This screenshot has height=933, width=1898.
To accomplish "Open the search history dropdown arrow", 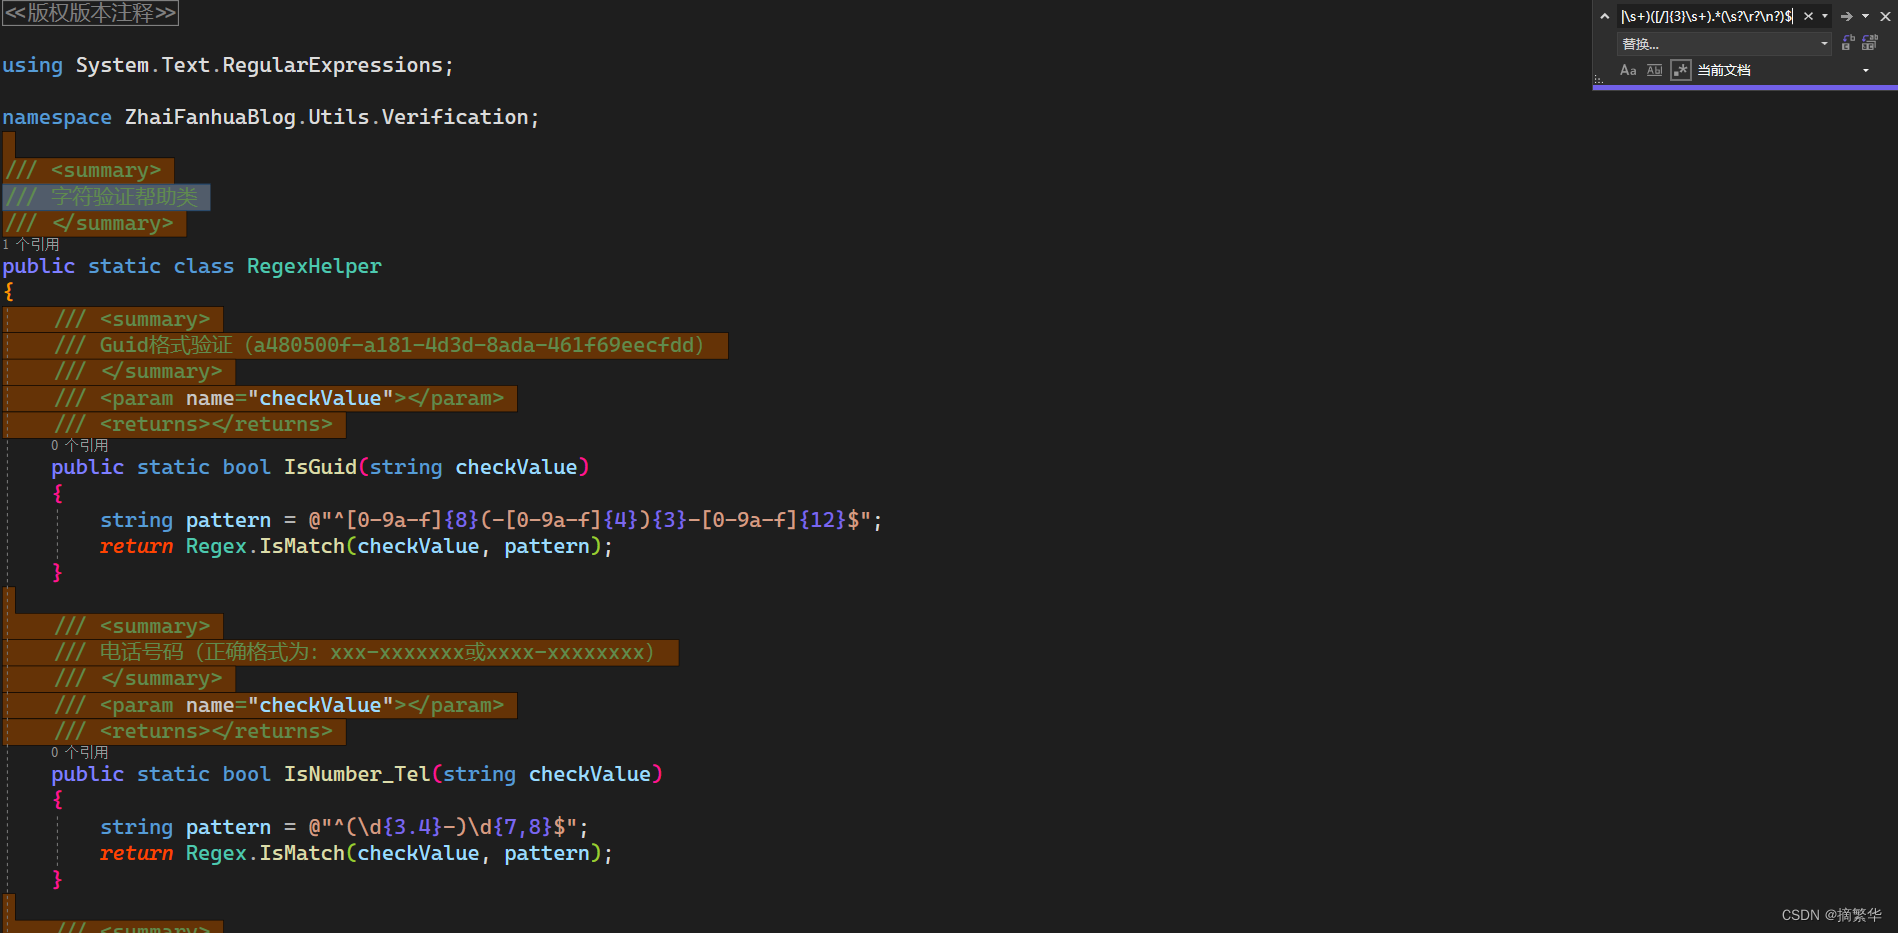I will coord(1825,16).
